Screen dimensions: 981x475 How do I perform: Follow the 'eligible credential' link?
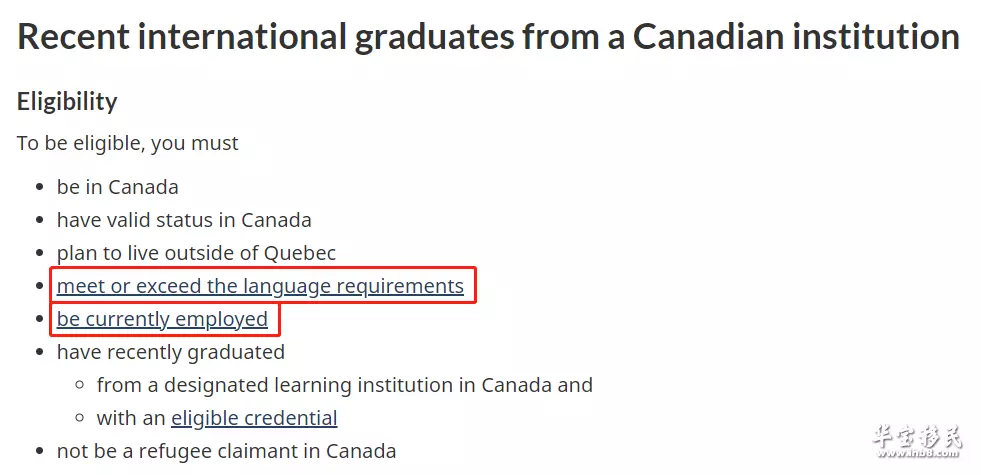[254, 418]
